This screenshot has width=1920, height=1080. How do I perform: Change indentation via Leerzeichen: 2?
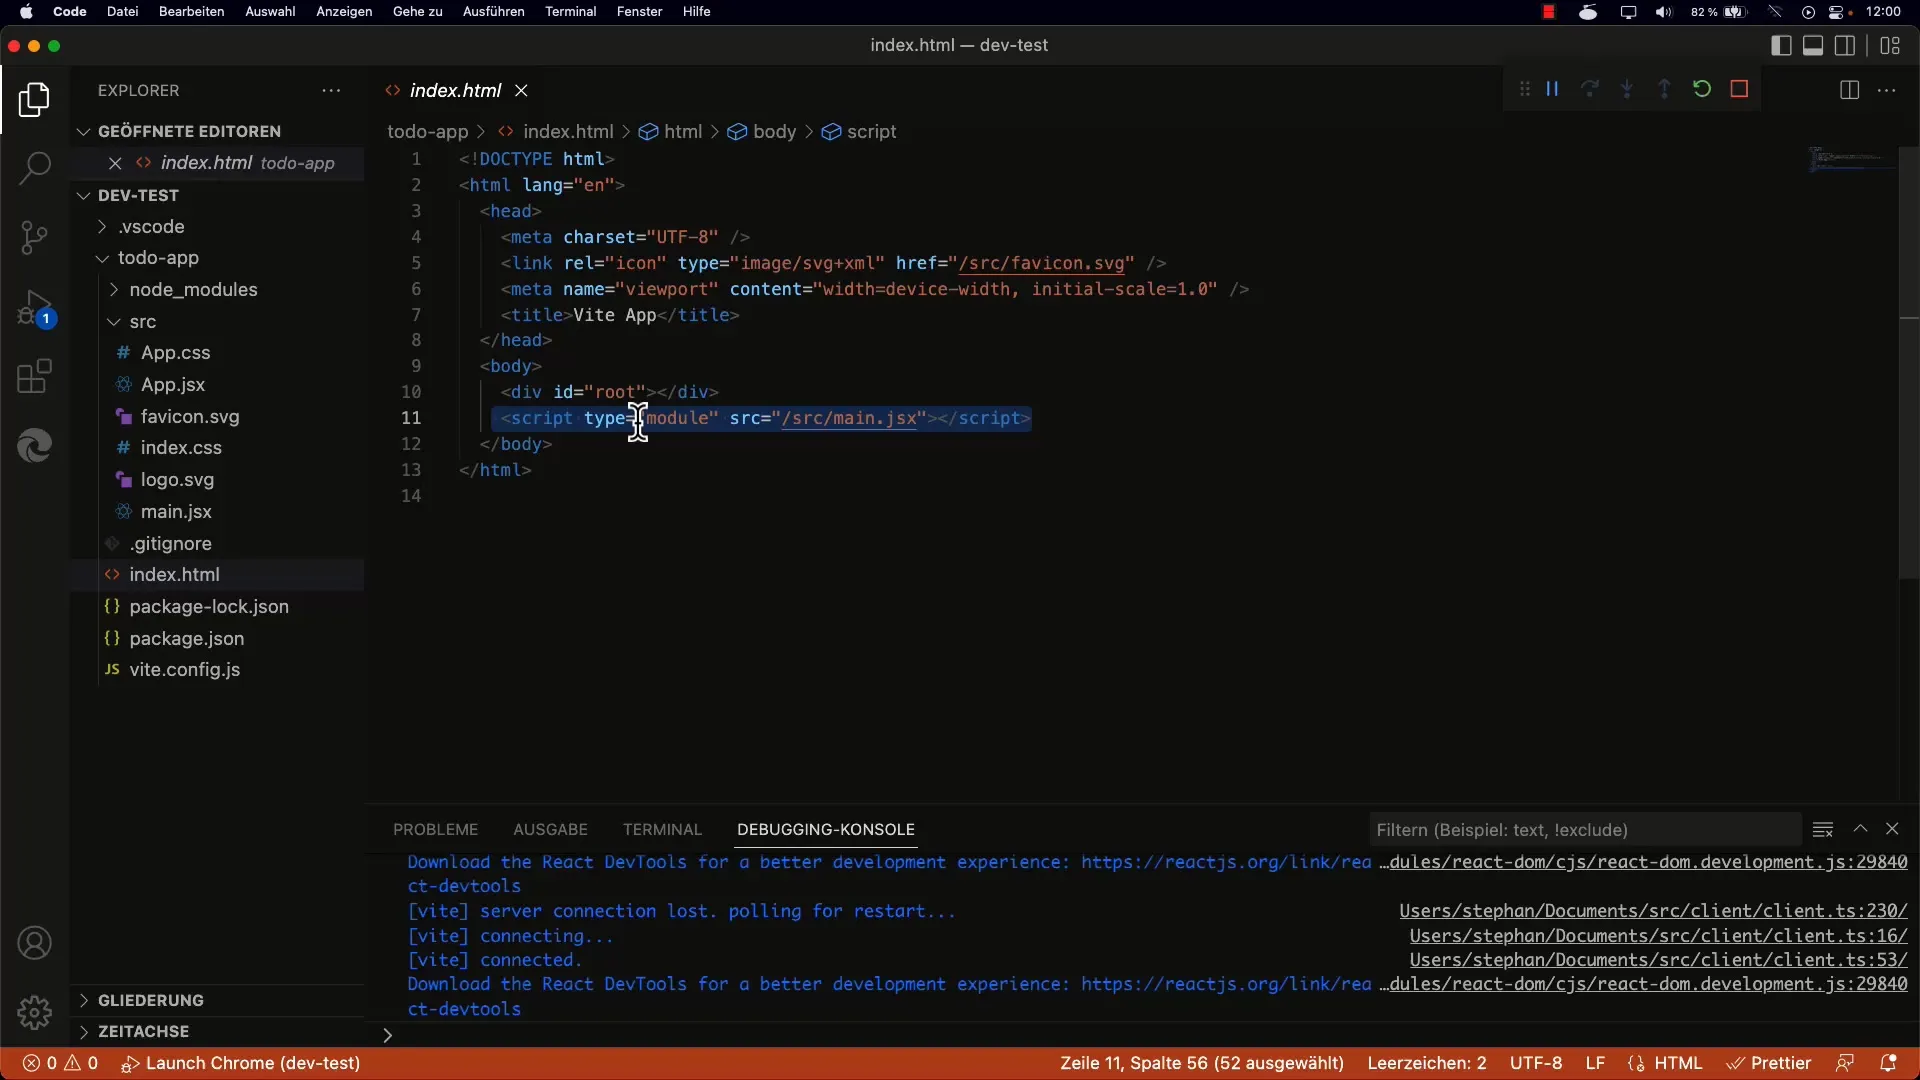[1427, 1063]
